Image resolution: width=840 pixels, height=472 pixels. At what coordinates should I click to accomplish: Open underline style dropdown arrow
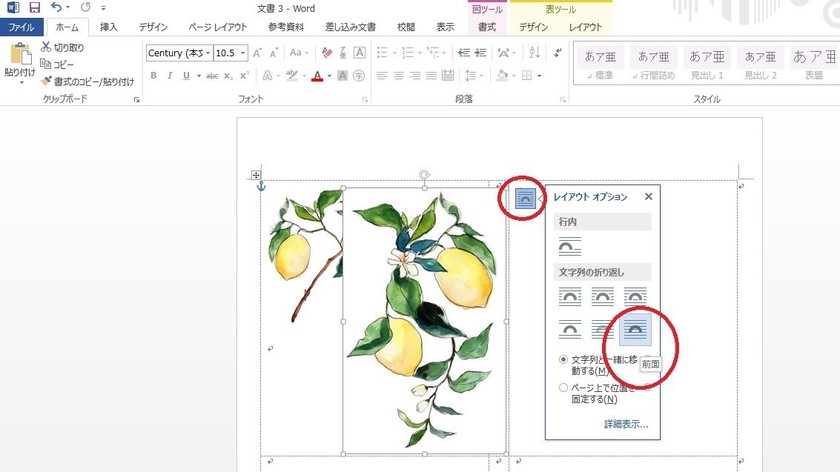click(199, 76)
